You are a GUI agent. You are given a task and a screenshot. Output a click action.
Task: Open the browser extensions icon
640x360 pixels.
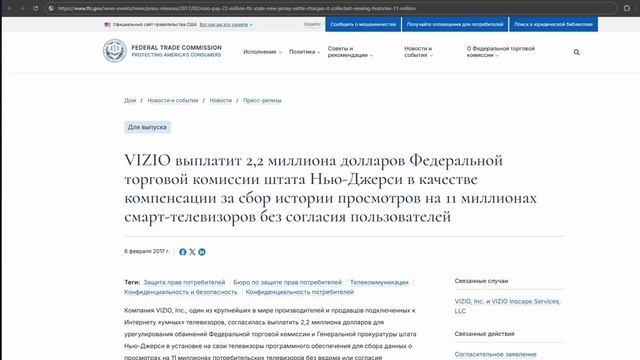(x=627, y=8)
